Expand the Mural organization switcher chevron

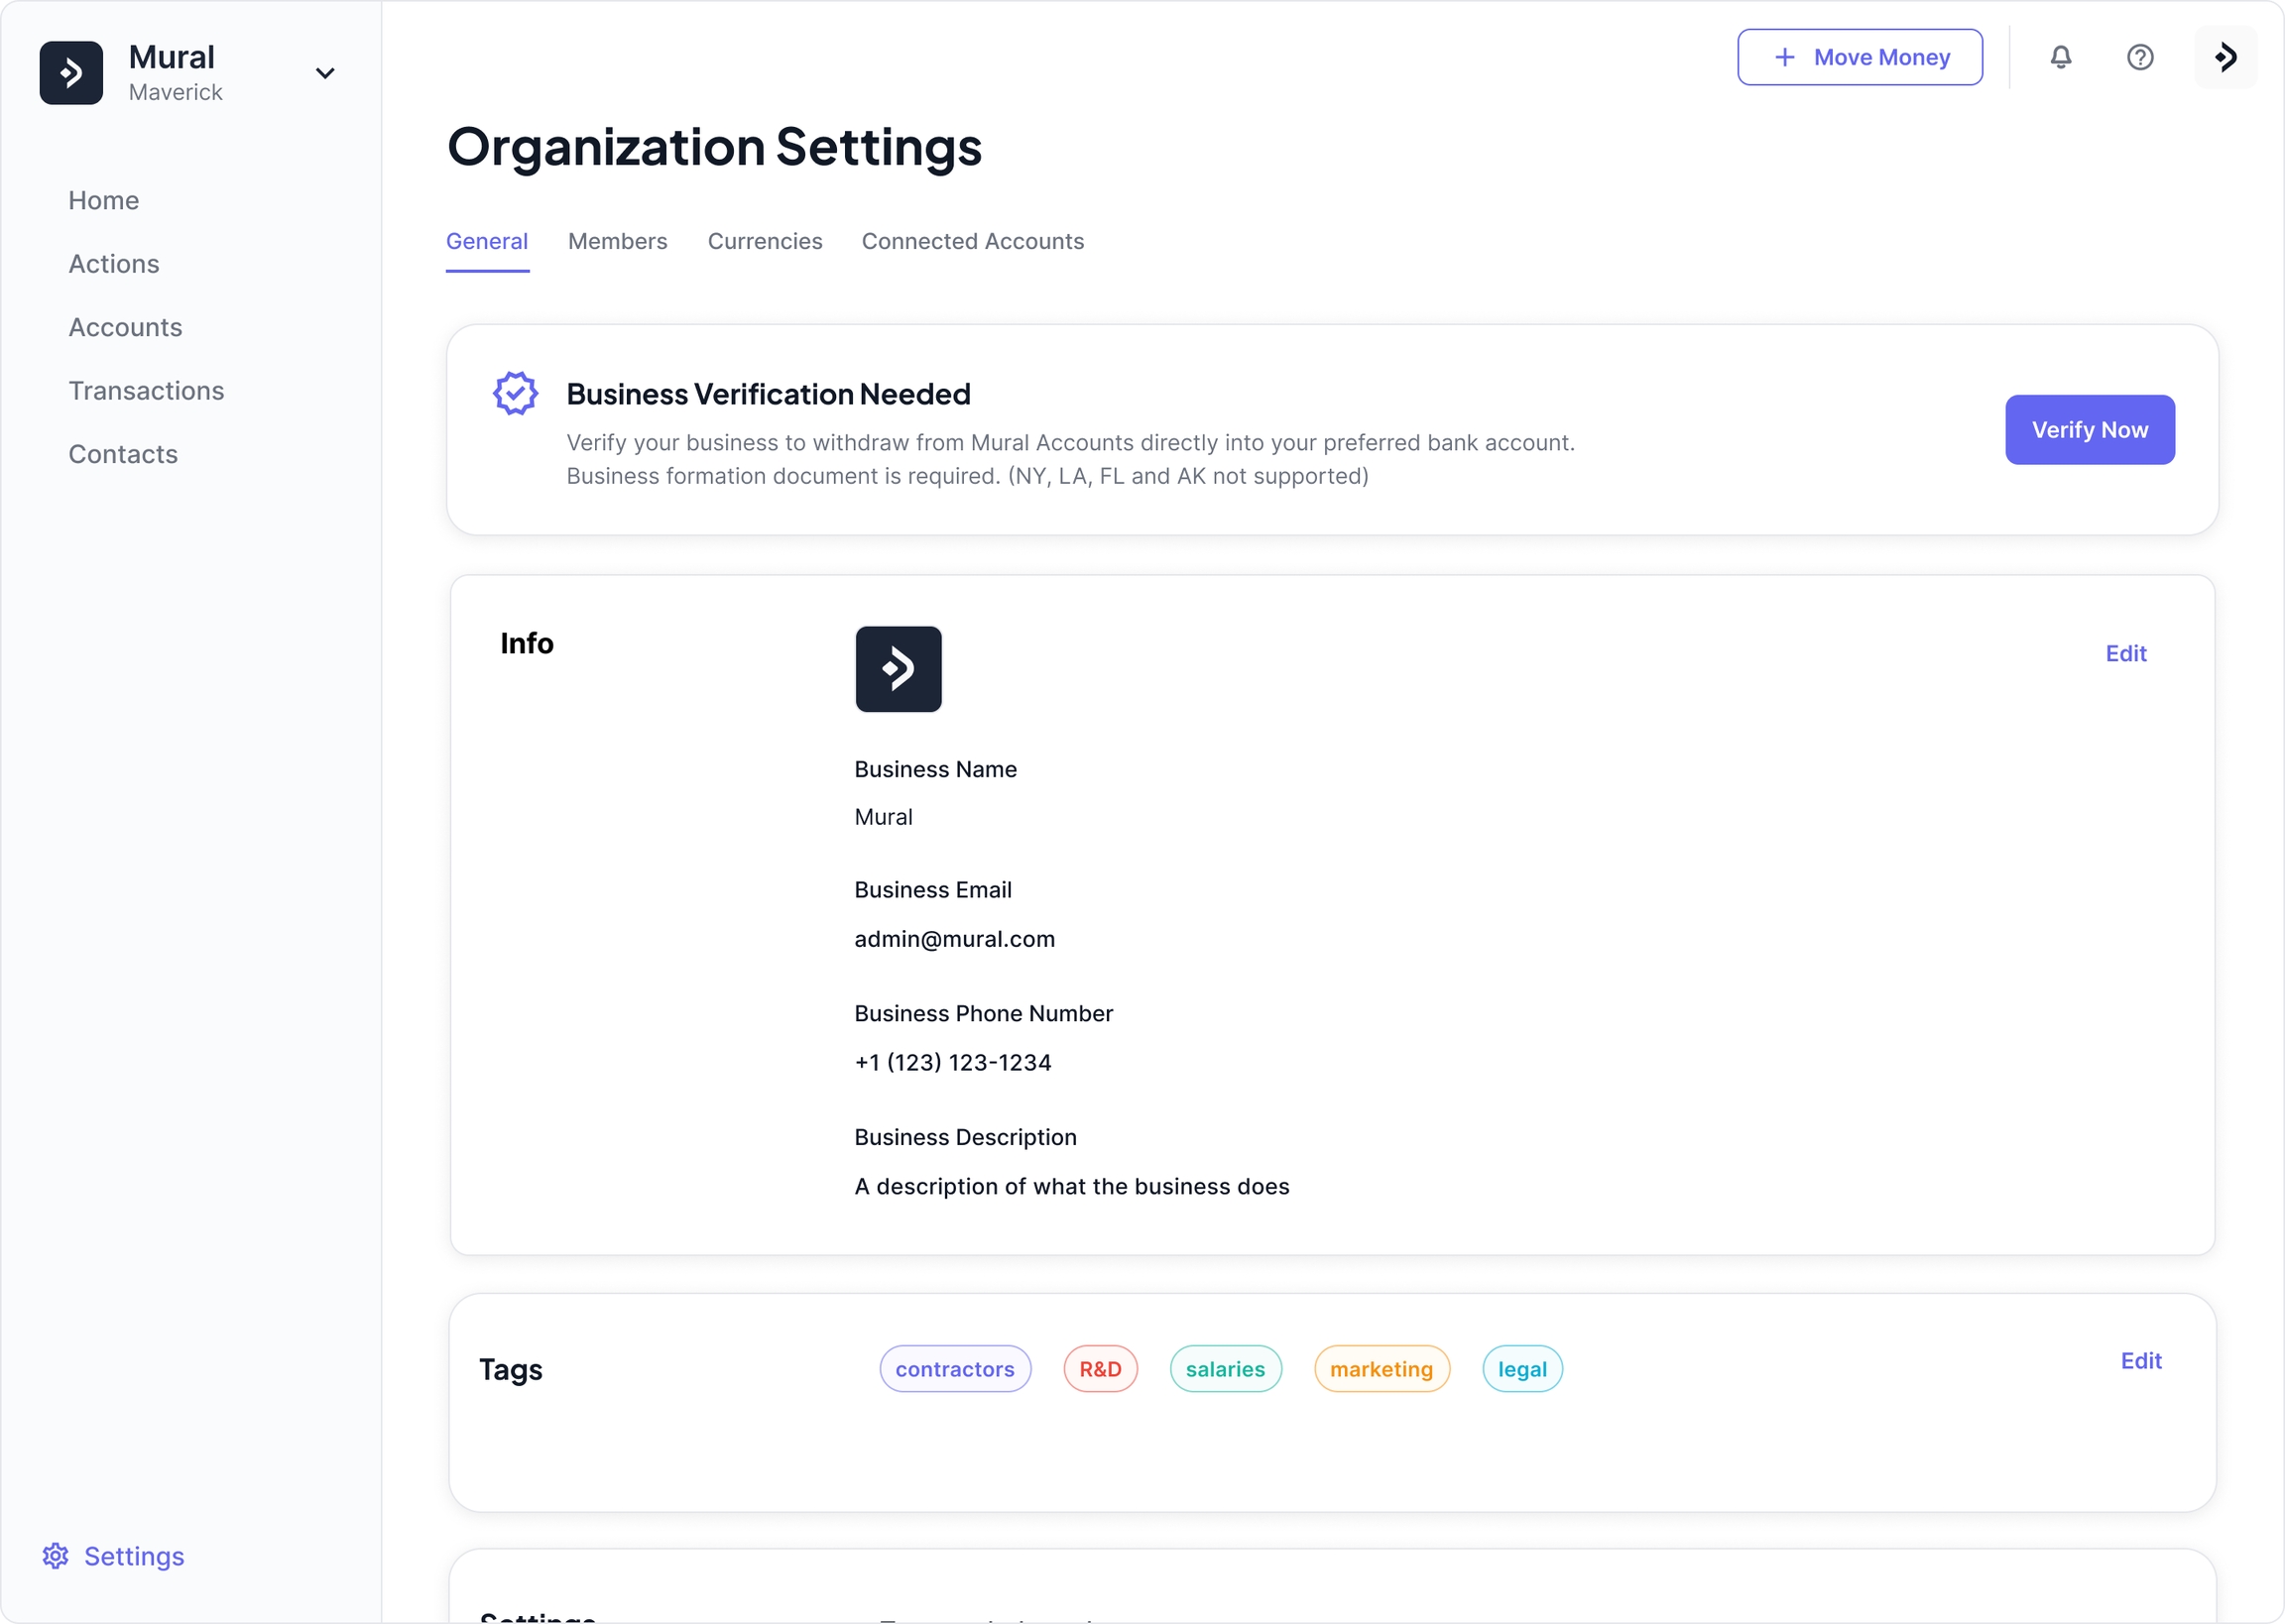point(325,73)
